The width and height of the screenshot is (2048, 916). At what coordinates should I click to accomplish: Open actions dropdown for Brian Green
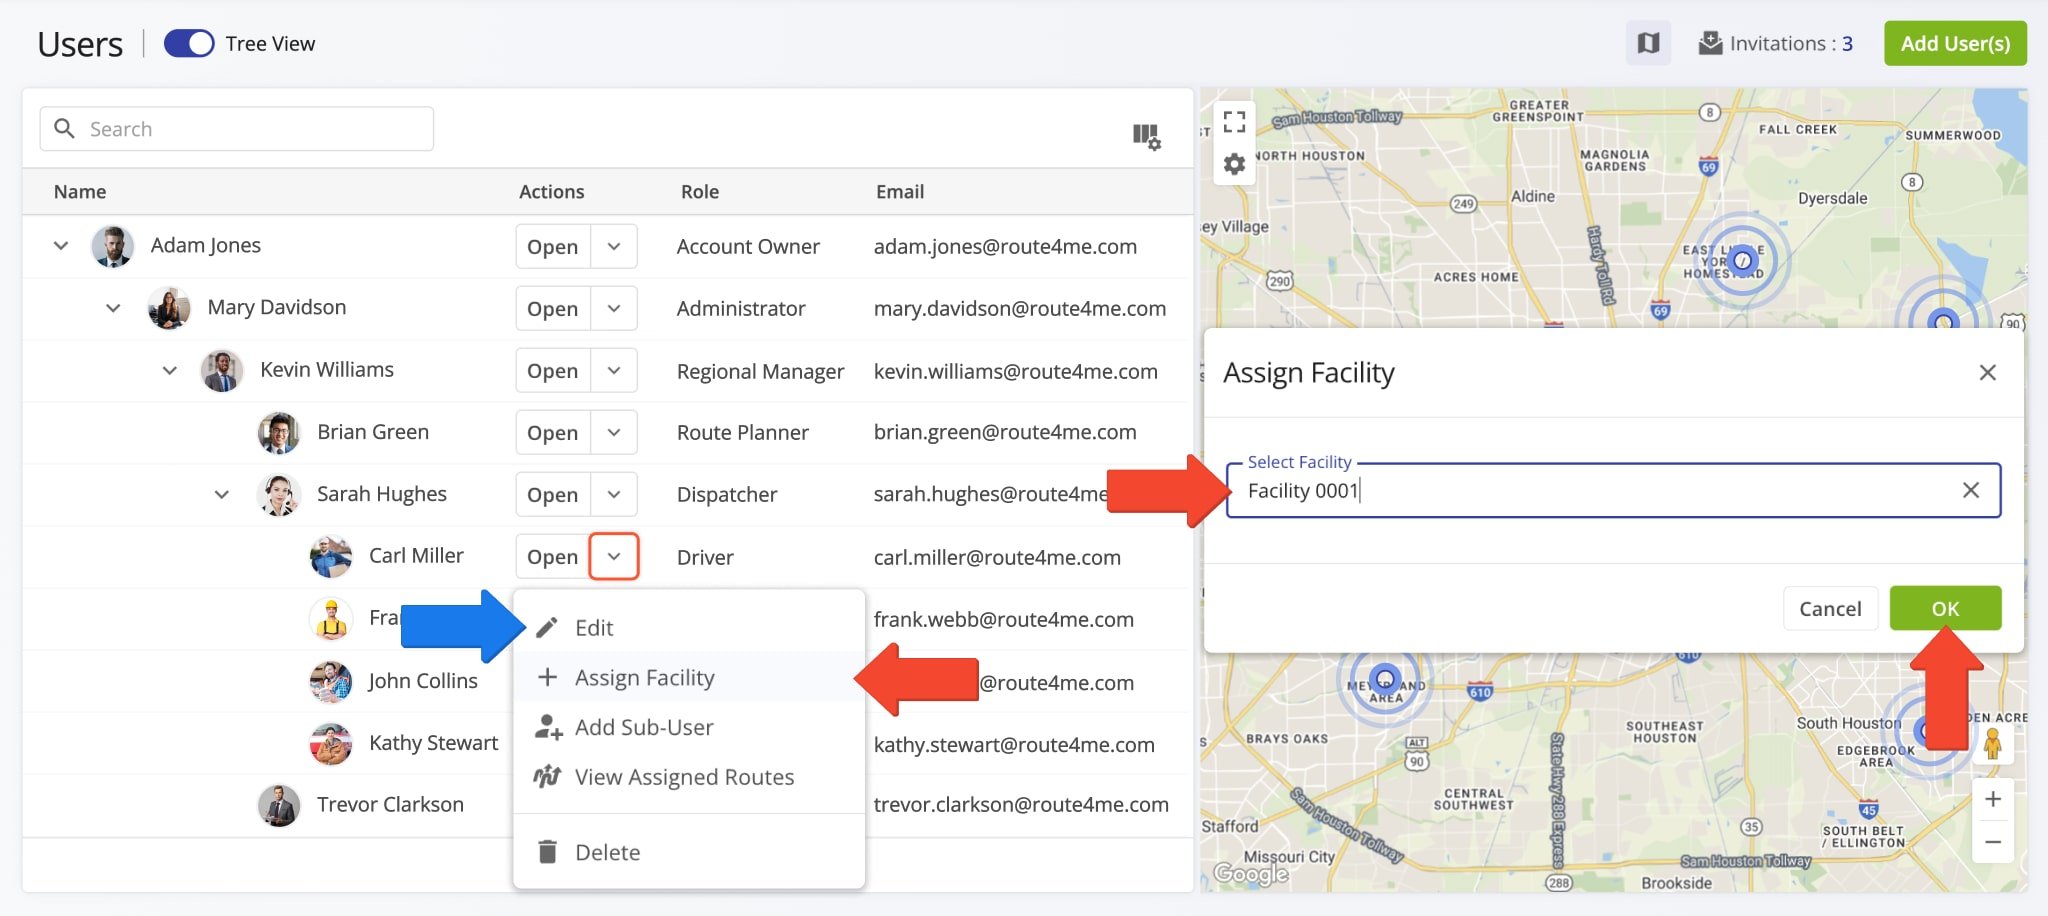pos(614,432)
